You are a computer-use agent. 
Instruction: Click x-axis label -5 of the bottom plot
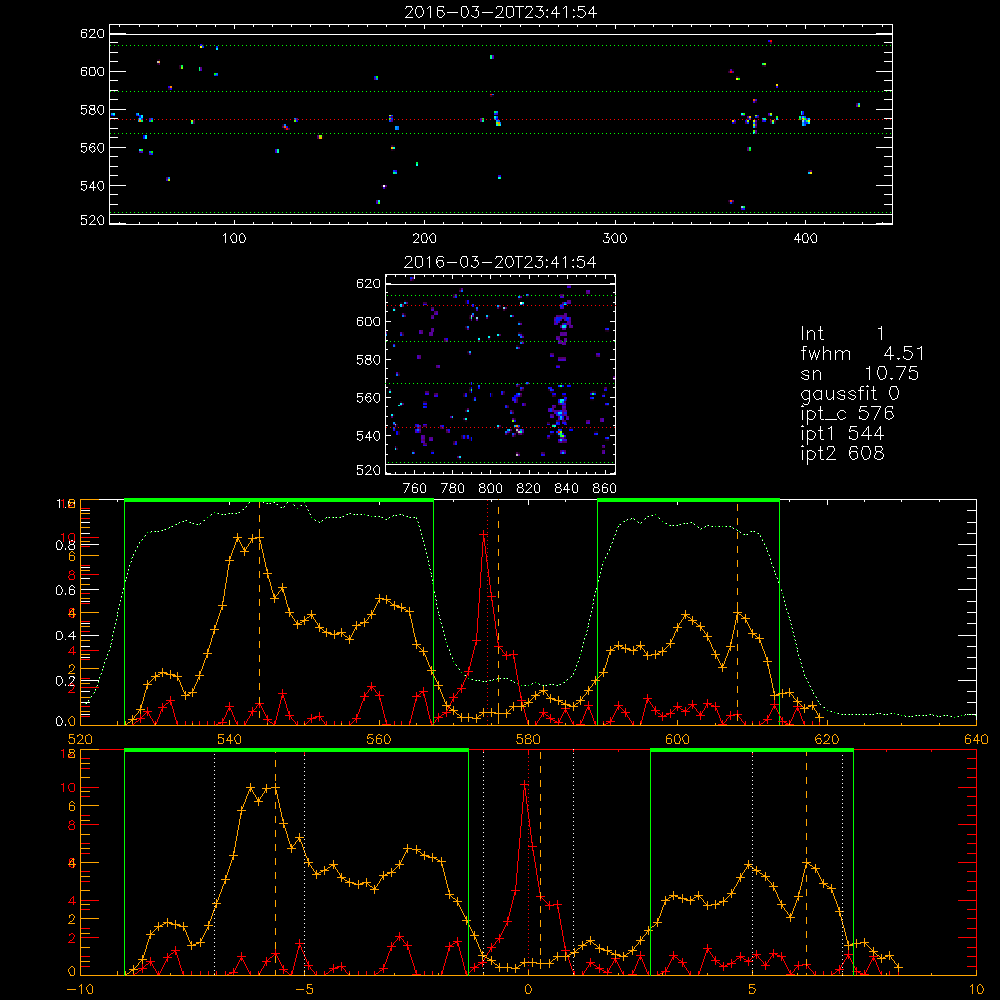coord(304,990)
